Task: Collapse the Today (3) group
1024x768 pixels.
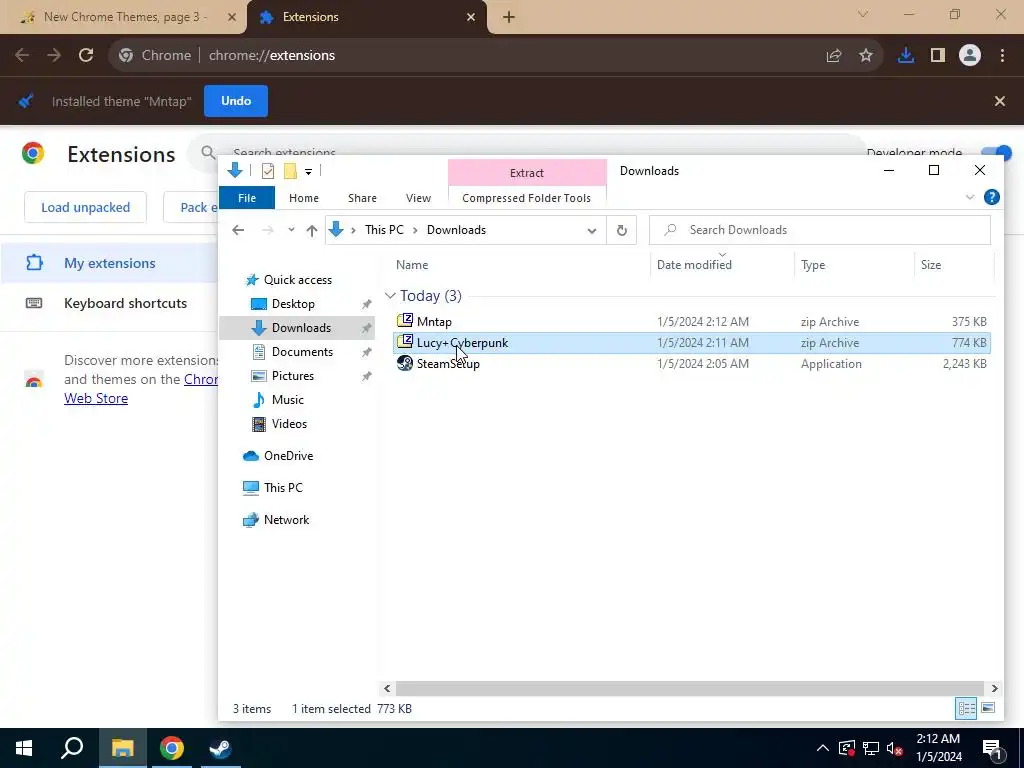Action: click(390, 296)
